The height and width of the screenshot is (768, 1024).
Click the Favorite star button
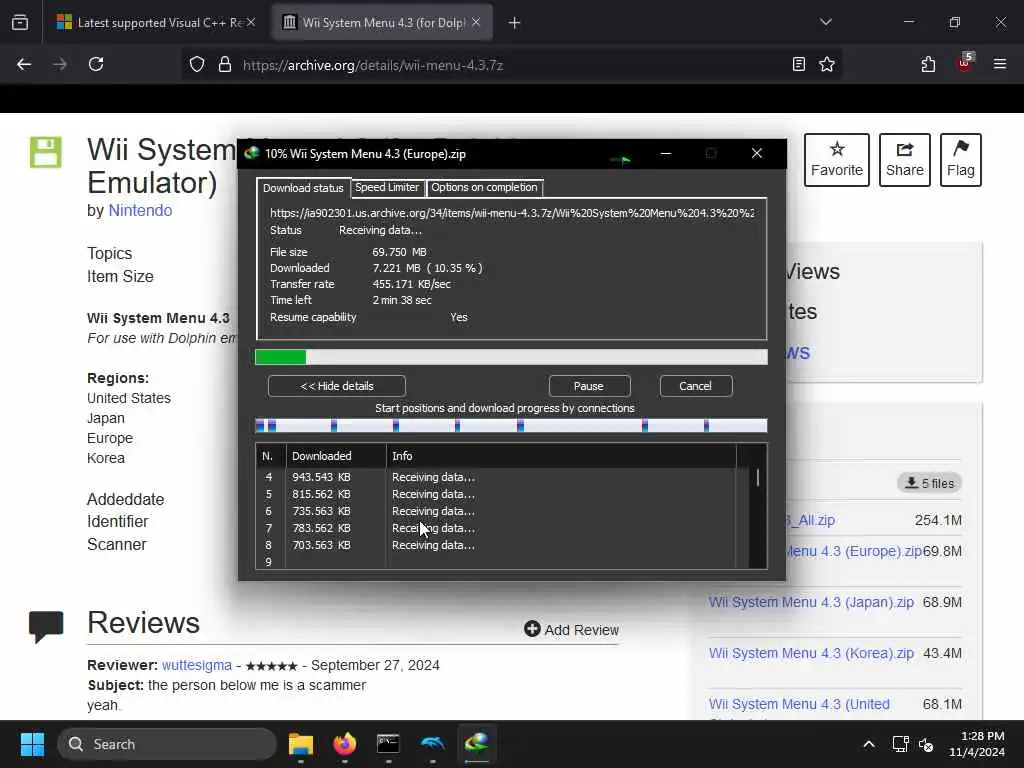click(x=837, y=160)
